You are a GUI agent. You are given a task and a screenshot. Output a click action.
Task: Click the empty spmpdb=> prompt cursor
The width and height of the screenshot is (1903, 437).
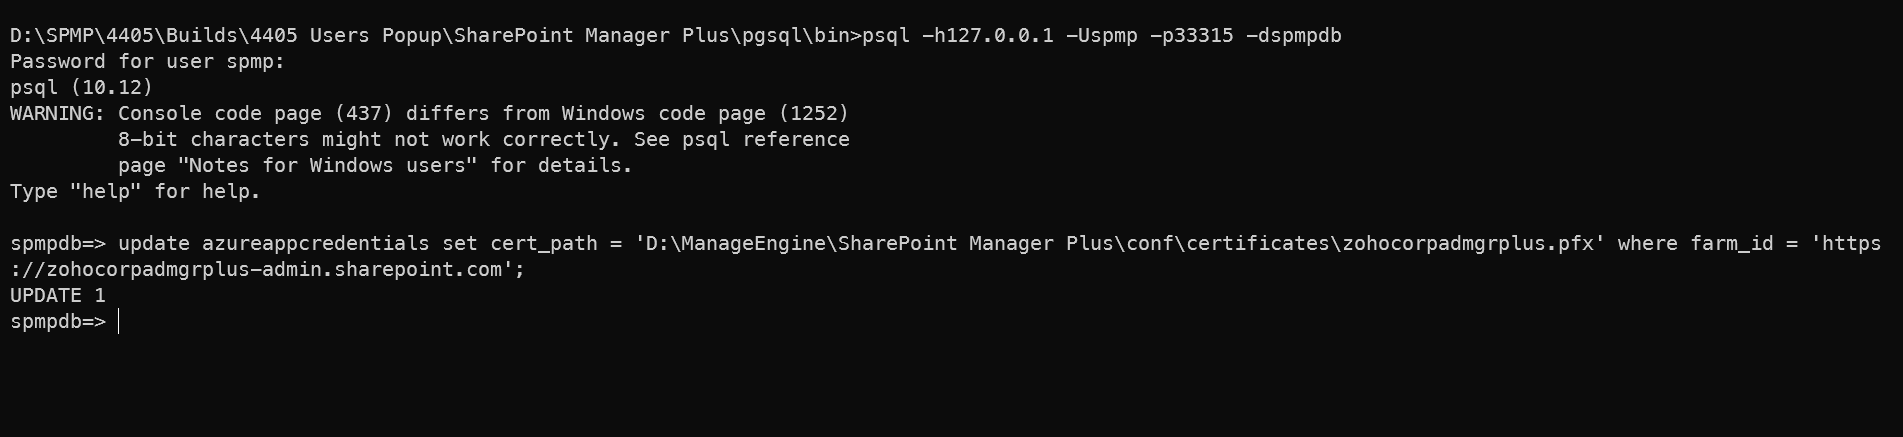[118, 321]
